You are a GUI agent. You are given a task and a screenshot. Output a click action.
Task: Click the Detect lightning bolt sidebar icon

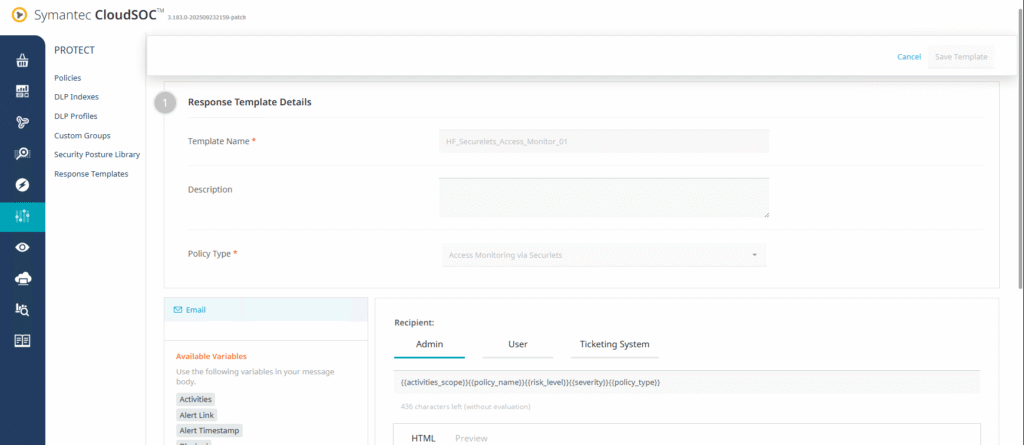pyautogui.click(x=22, y=185)
